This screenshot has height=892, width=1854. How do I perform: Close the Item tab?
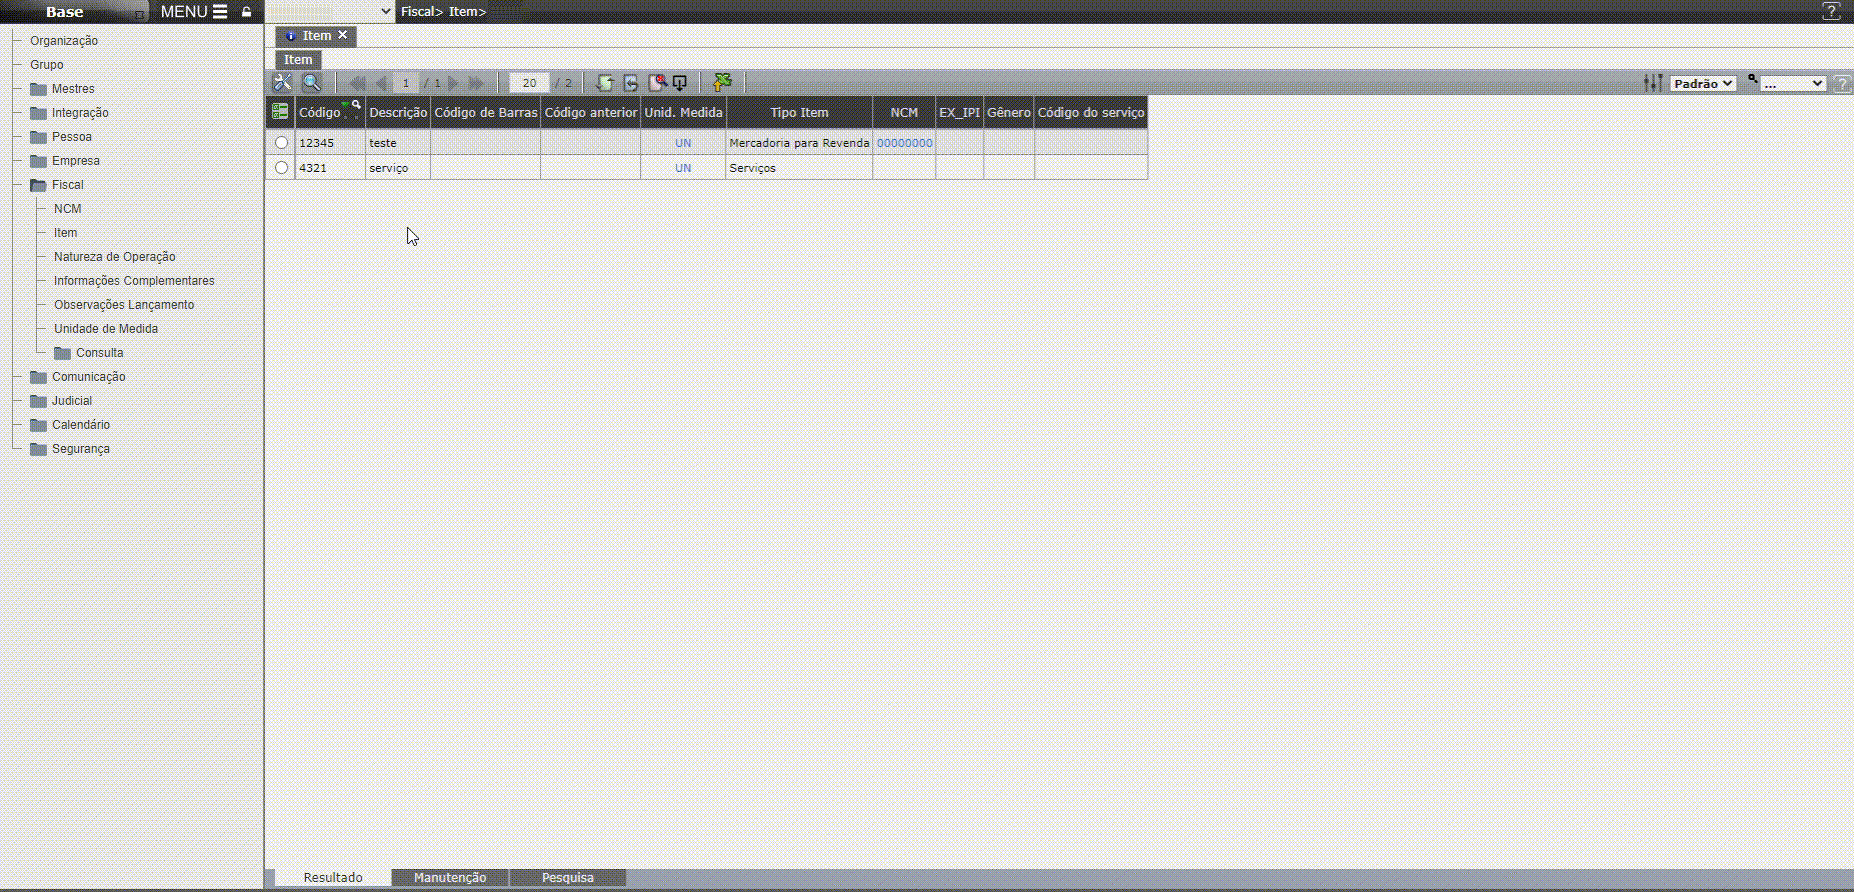pos(342,35)
